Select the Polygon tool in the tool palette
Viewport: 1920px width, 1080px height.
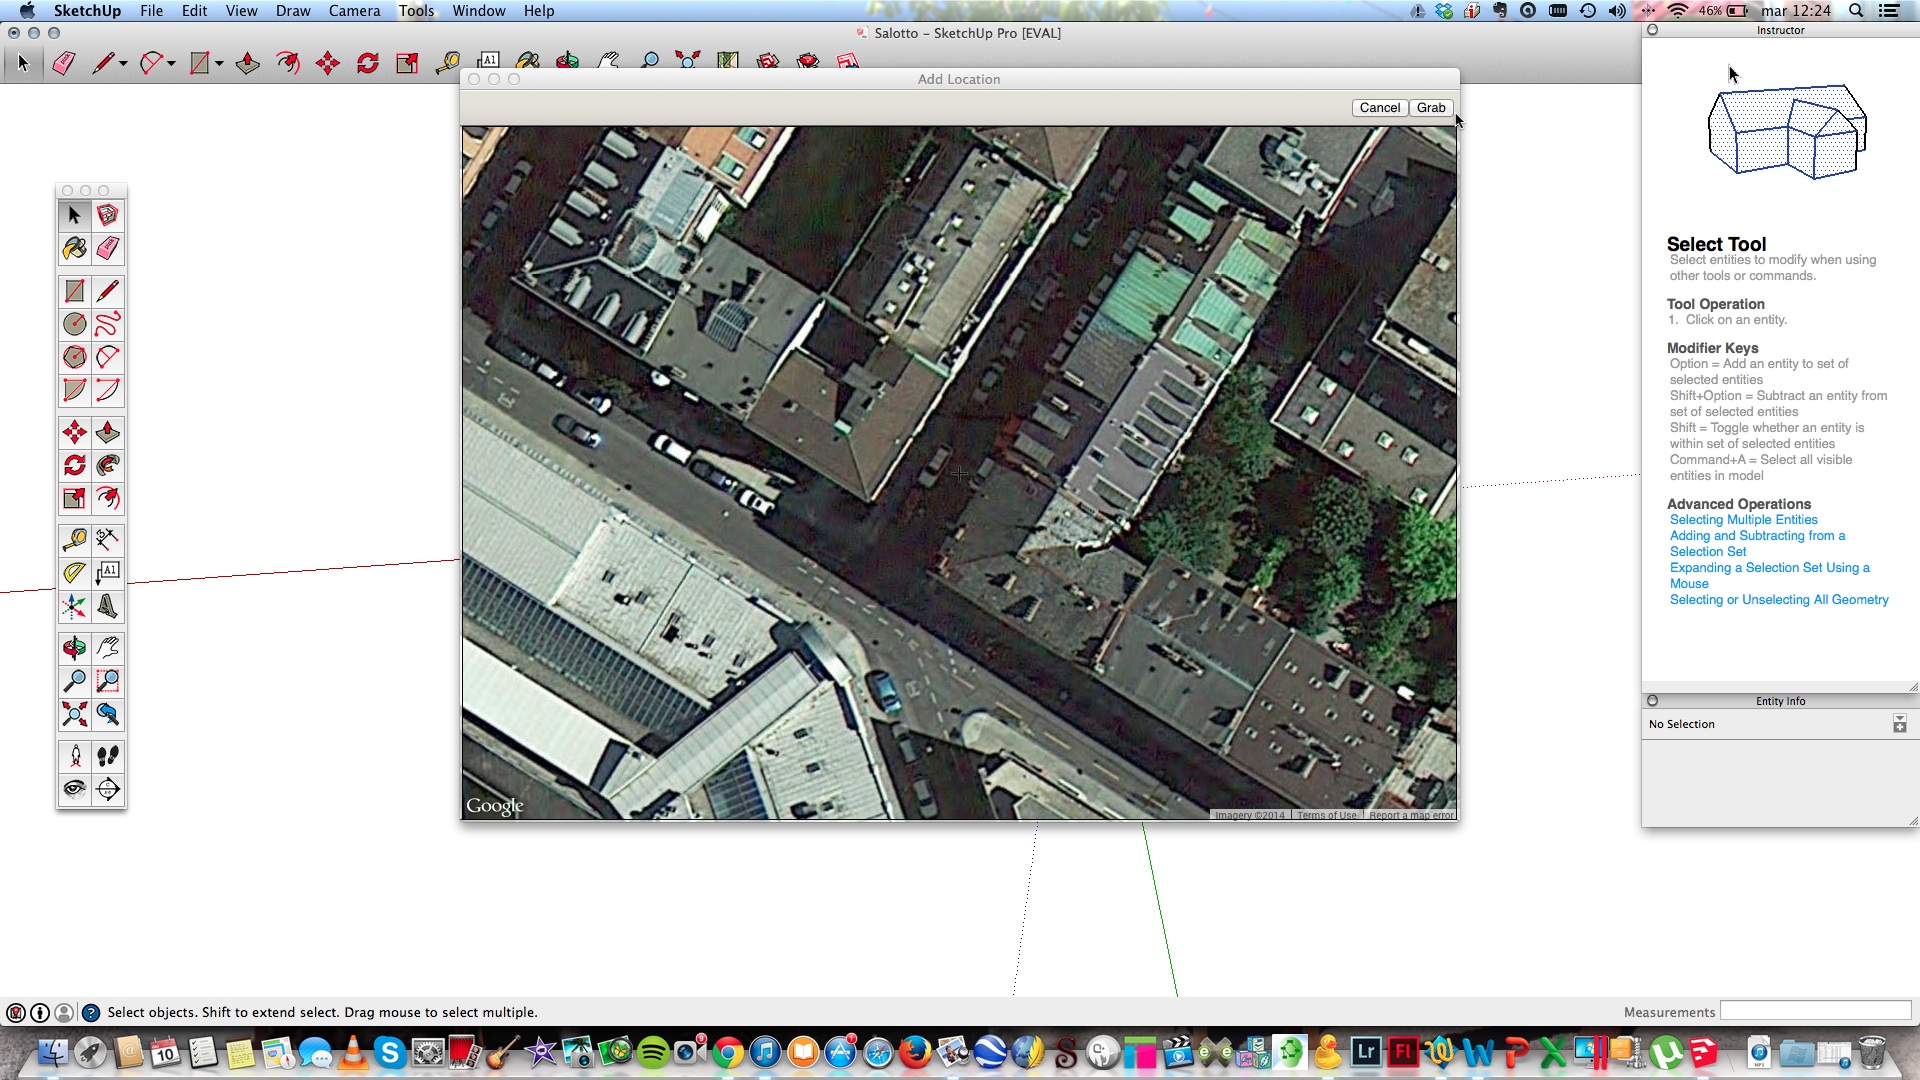pos(74,357)
